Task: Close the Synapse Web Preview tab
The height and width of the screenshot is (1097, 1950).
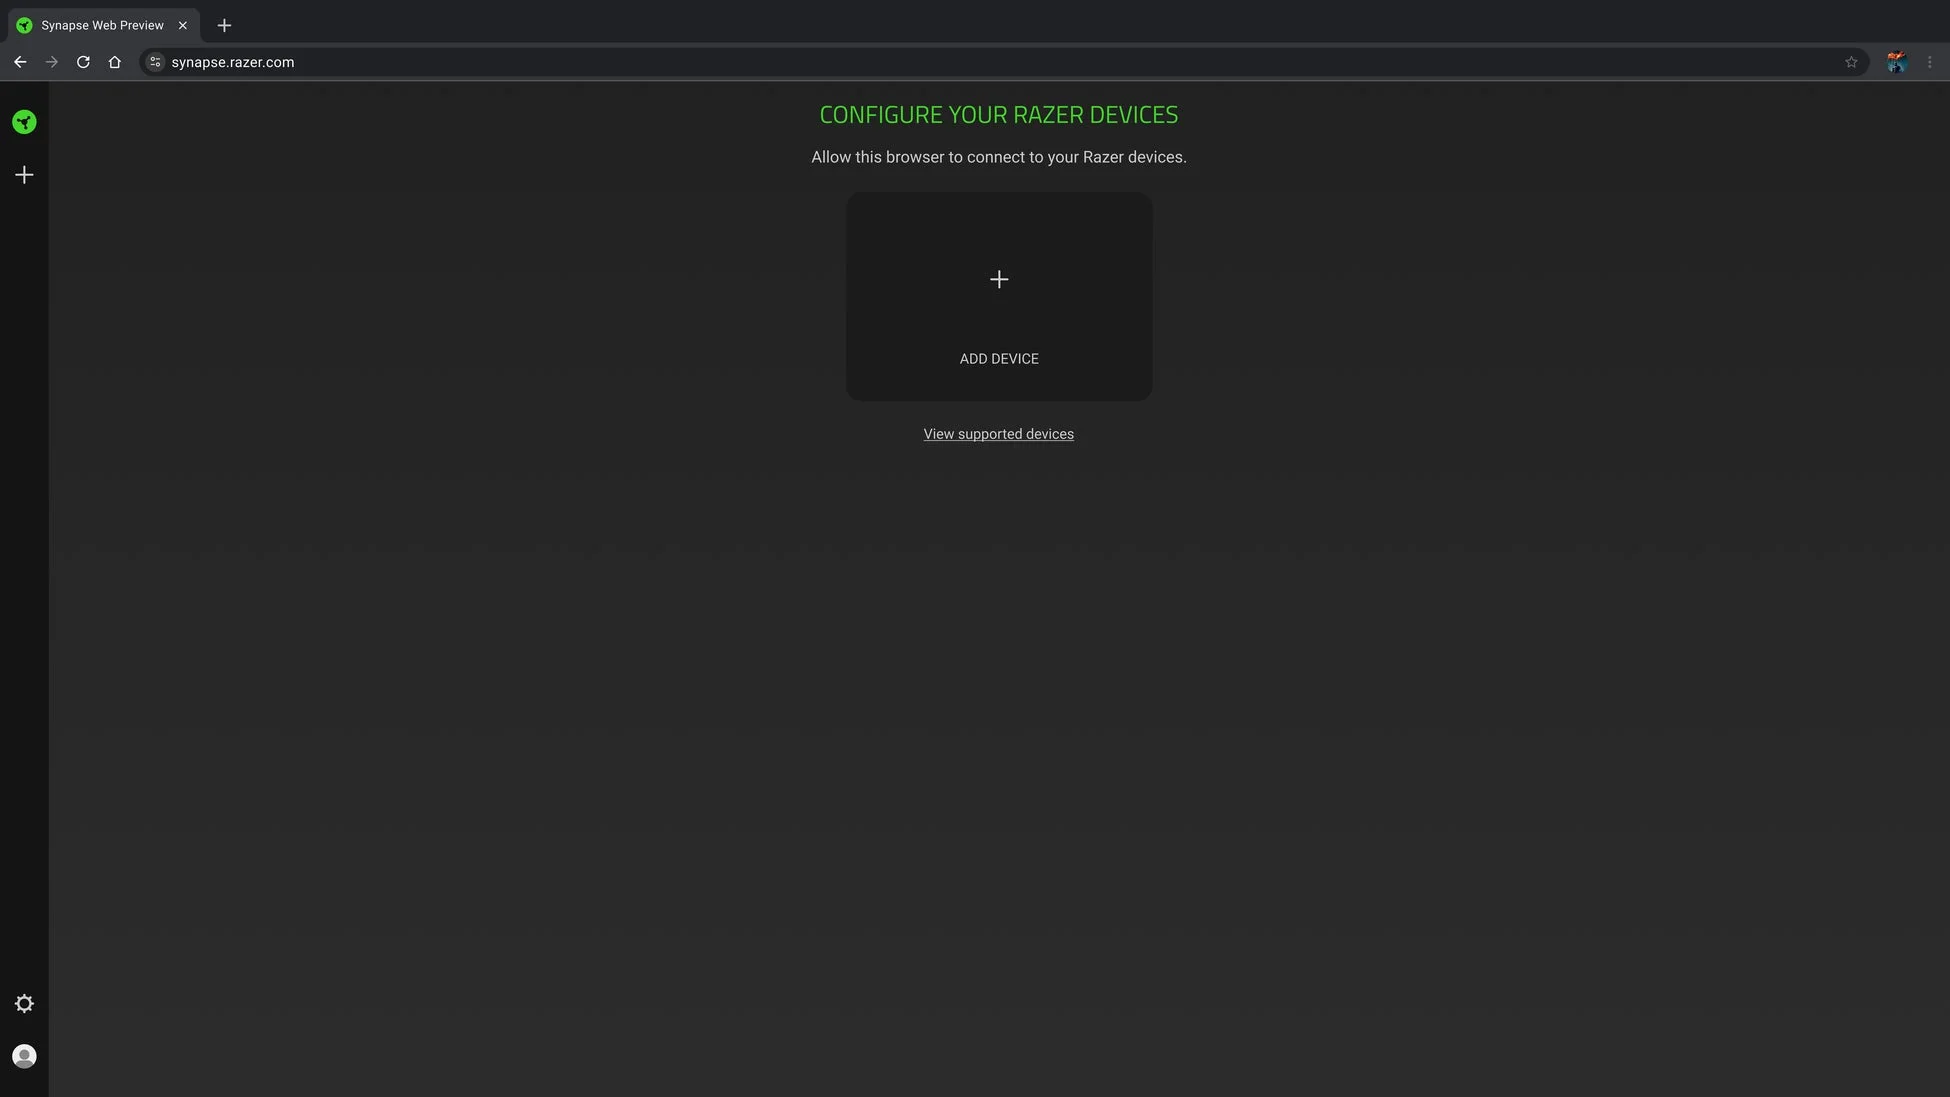Action: pos(183,25)
